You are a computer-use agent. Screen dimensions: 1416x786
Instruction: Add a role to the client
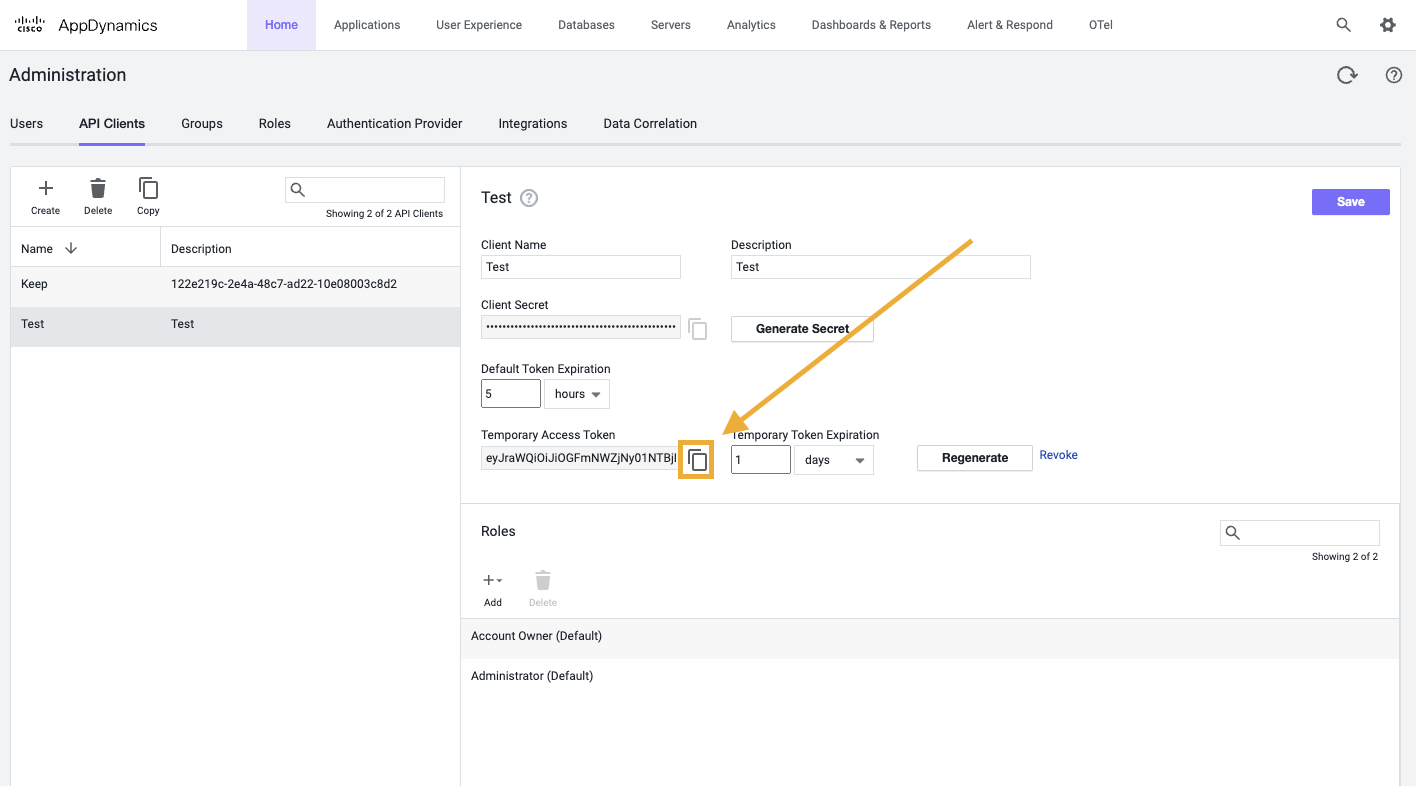pyautogui.click(x=493, y=589)
